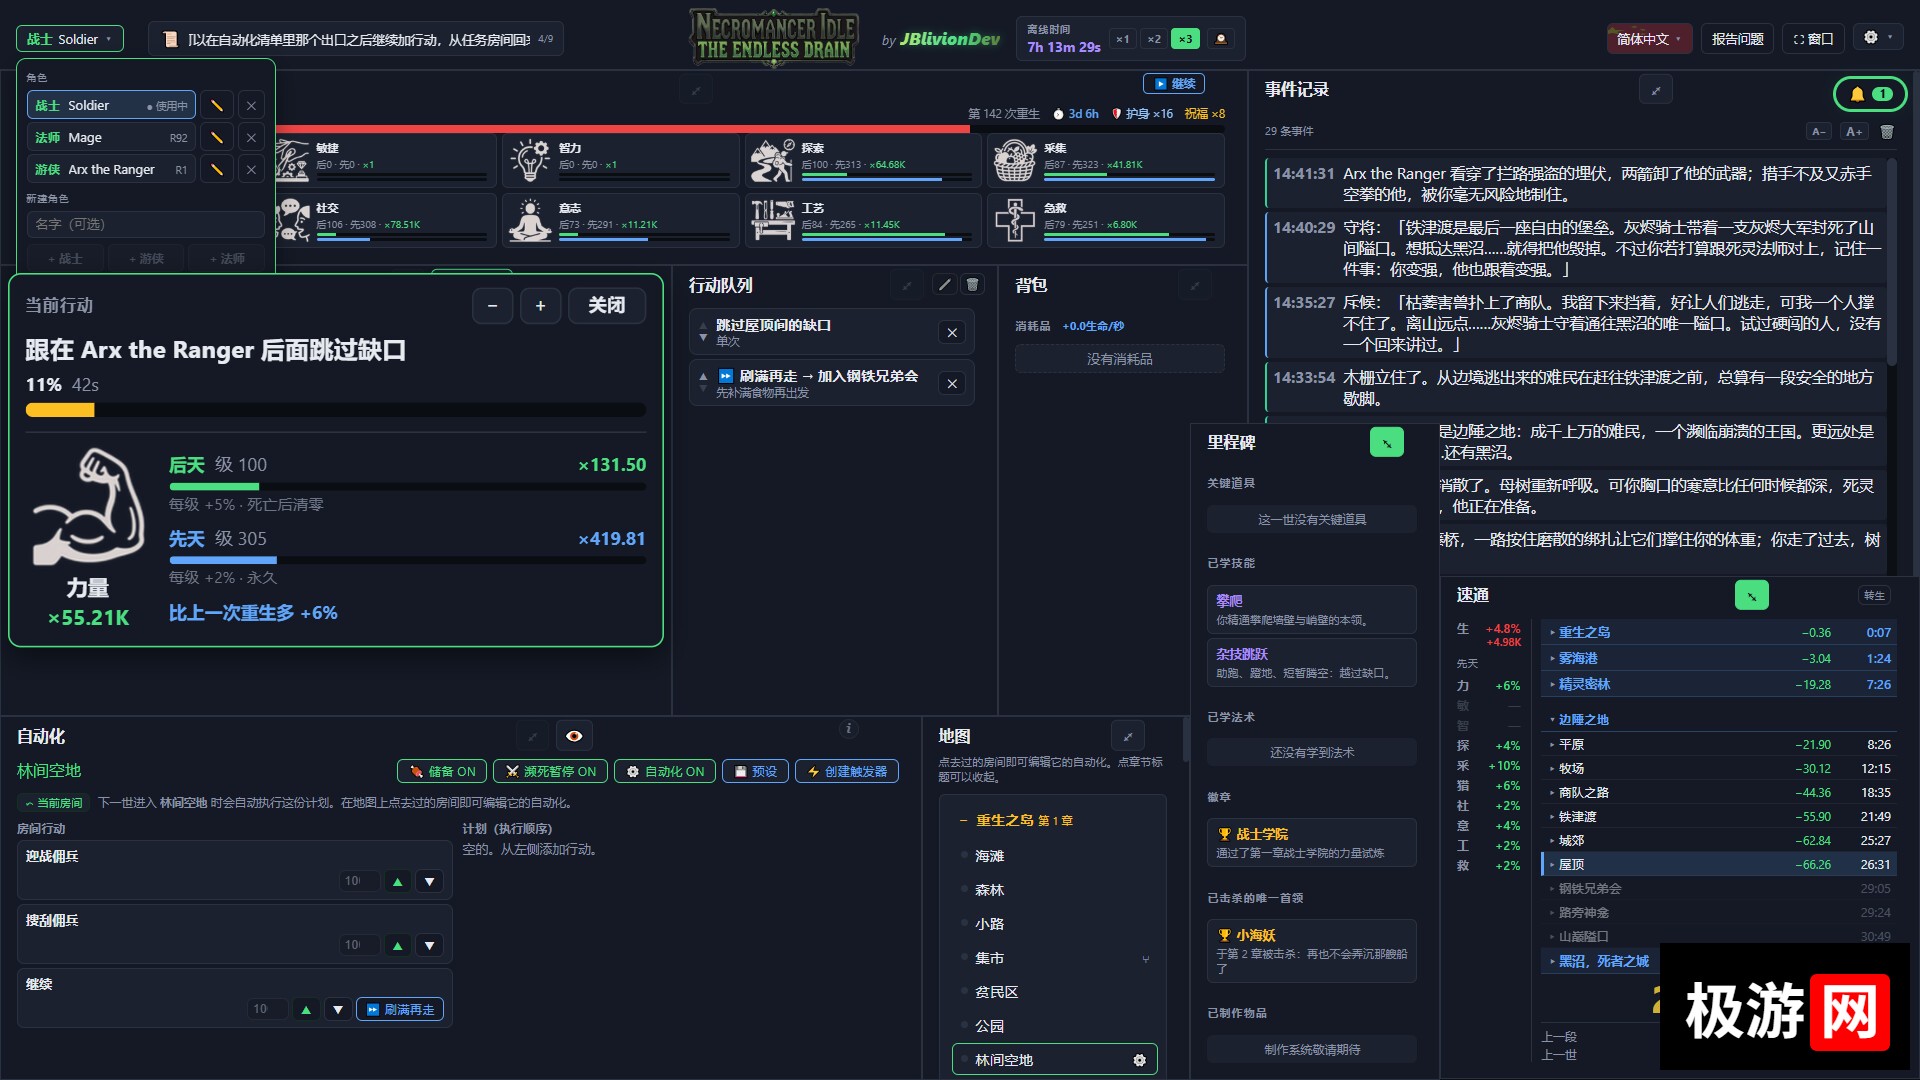Click the name (可选) input field
The height and width of the screenshot is (1080, 1920).
146,224
